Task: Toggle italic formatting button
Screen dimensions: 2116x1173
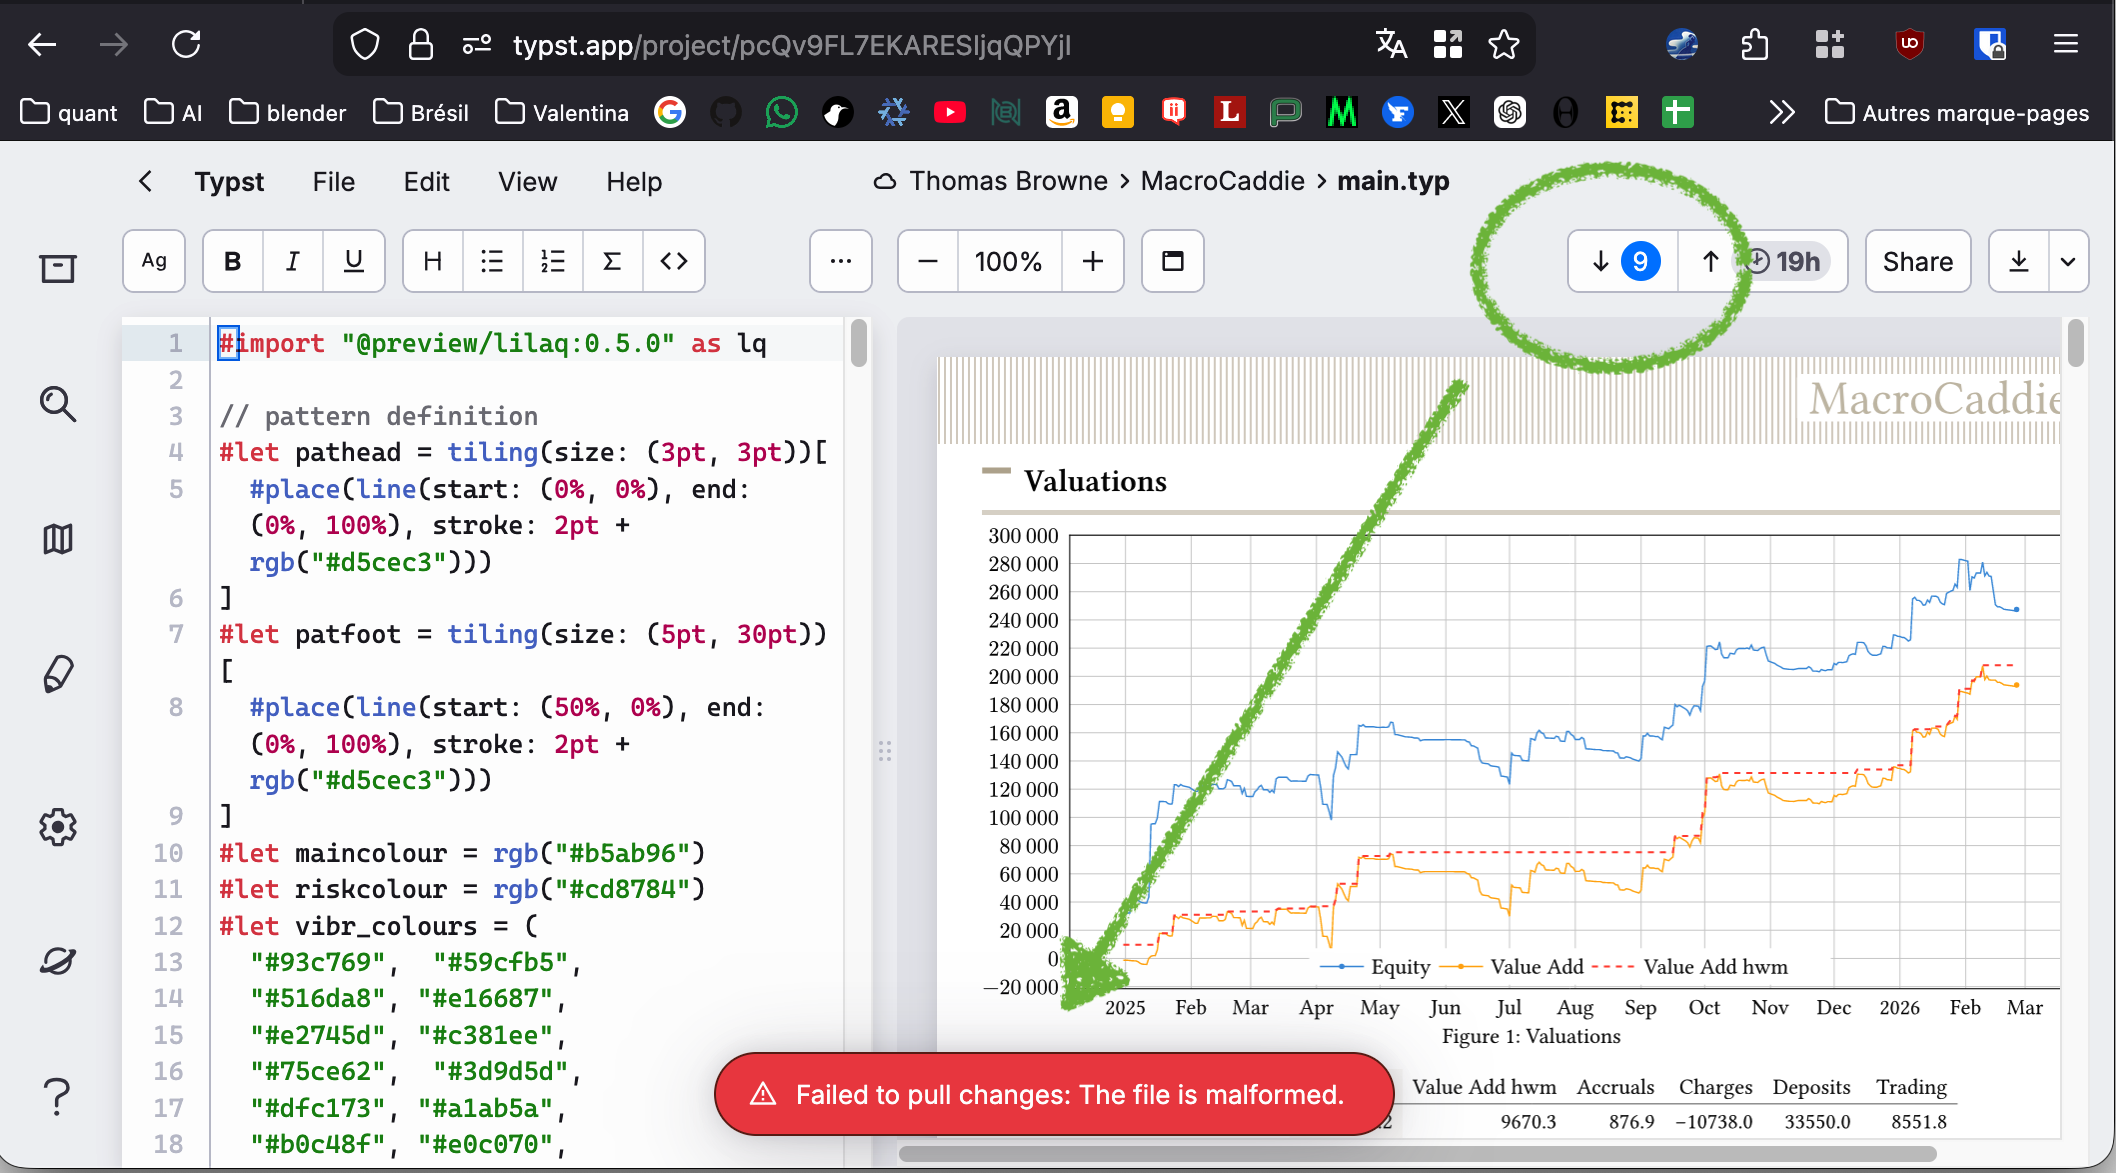Action: tap(293, 261)
